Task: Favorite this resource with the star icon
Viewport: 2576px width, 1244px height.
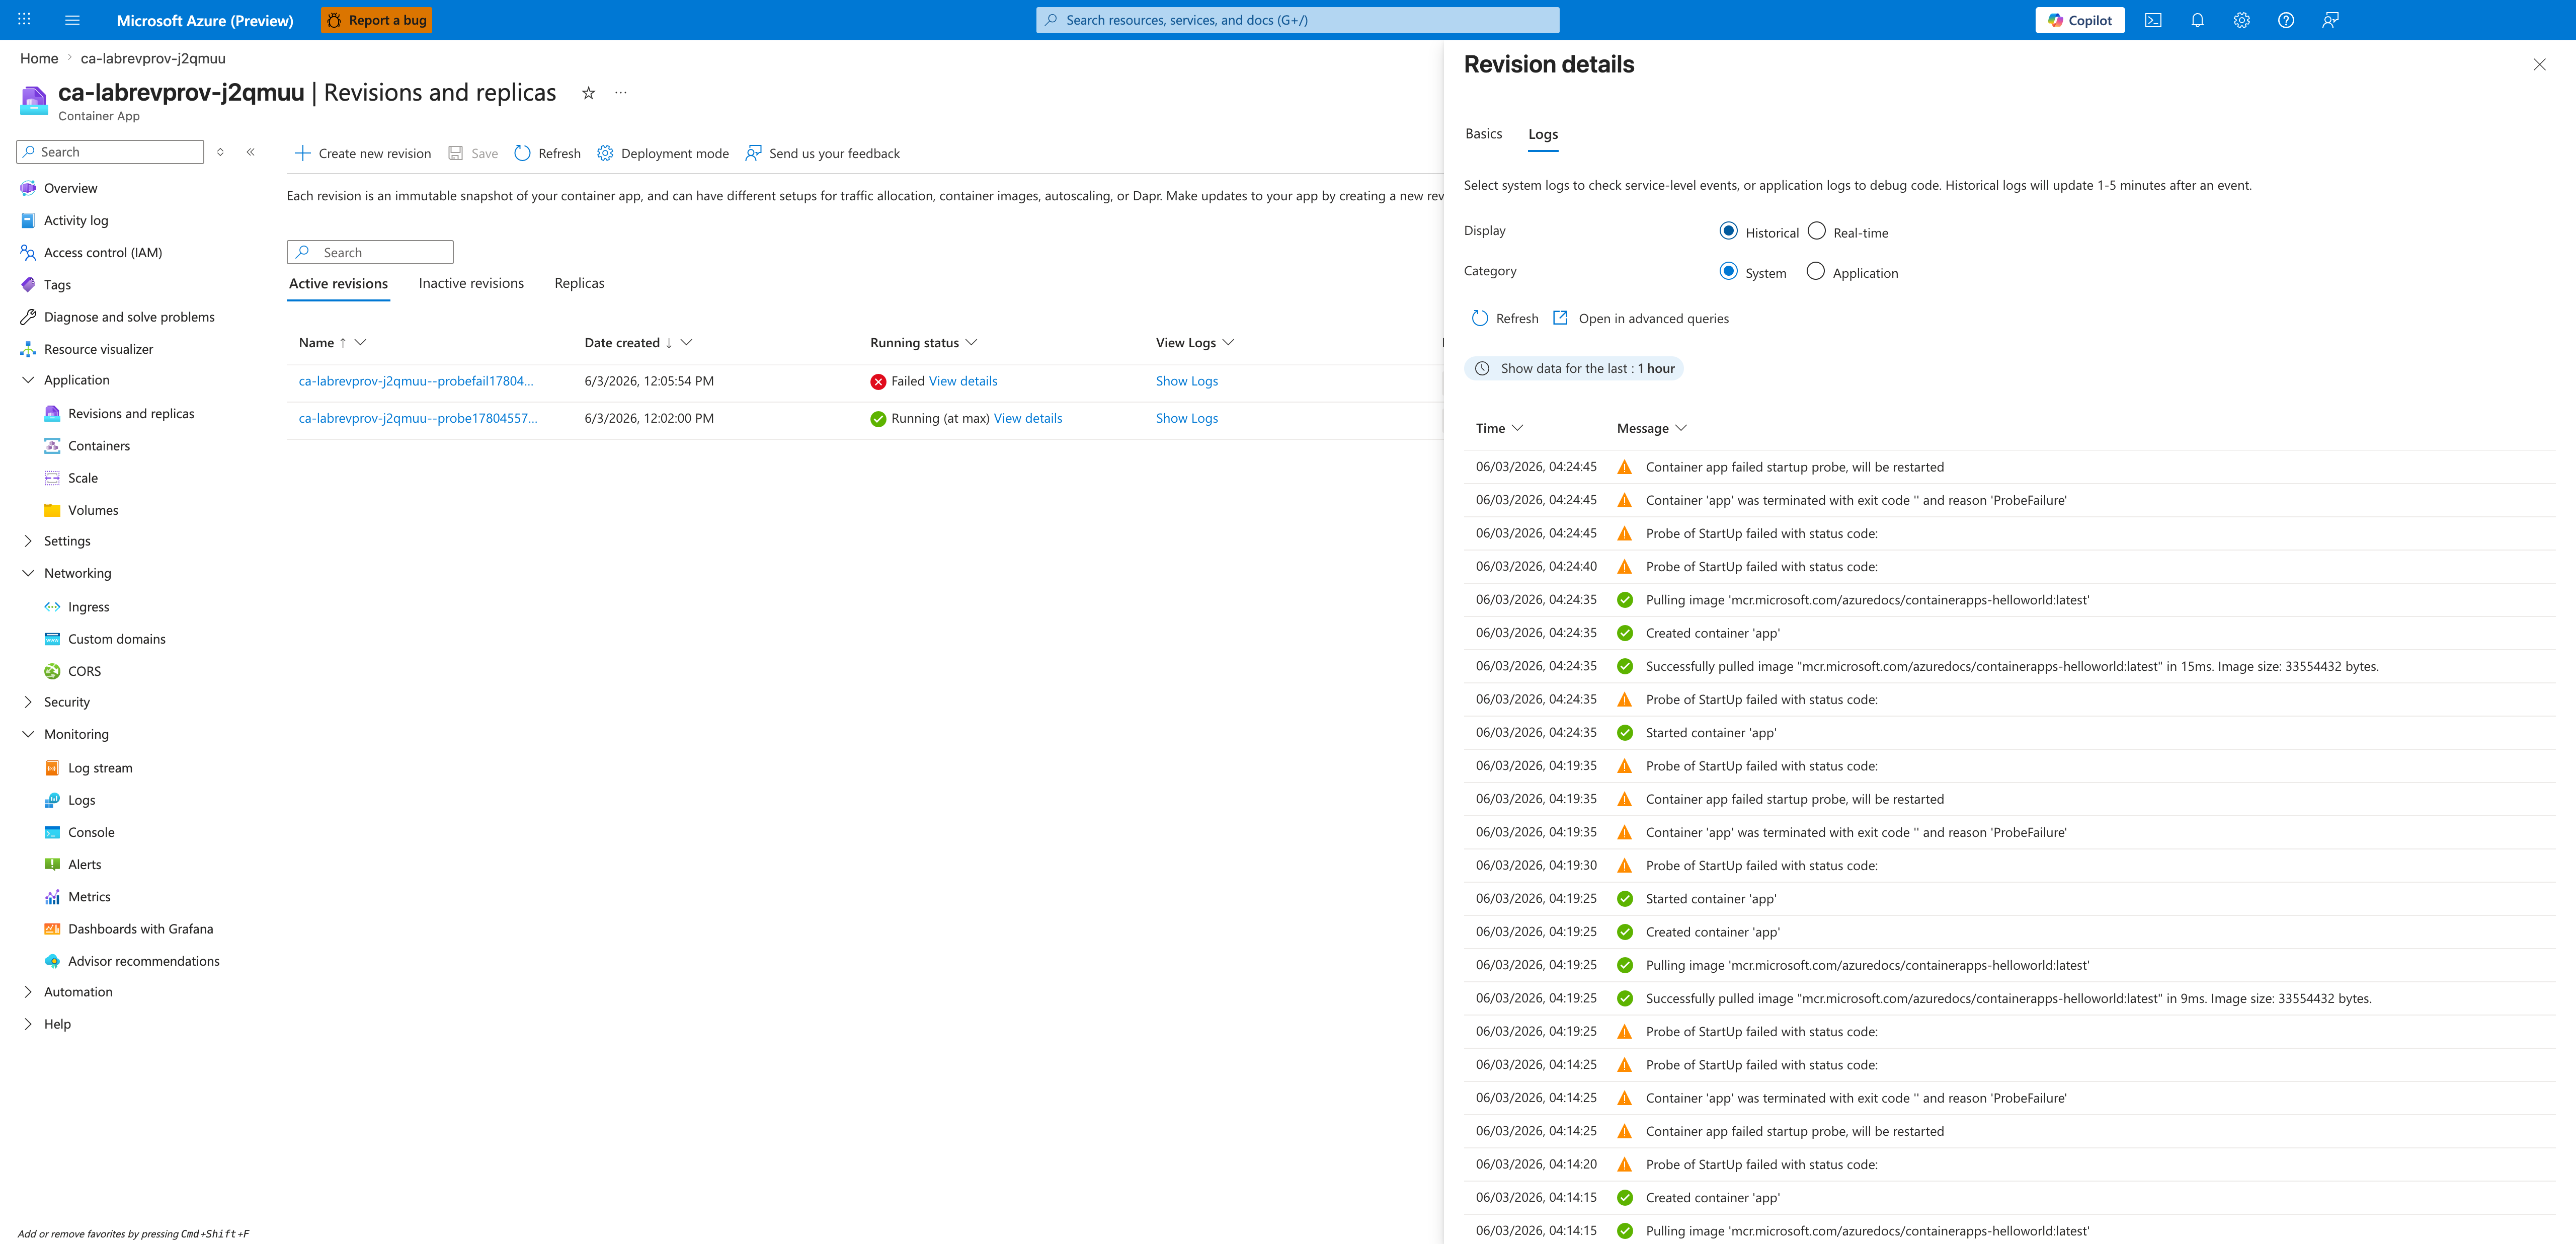Action: tap(589, 93)
